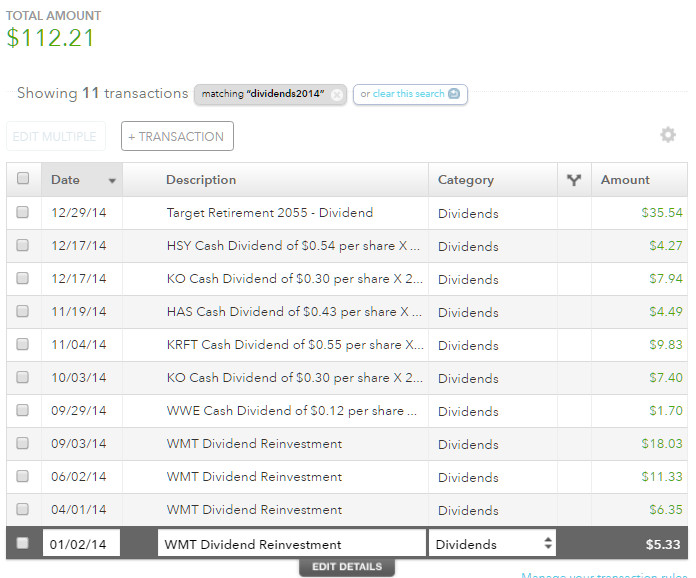Sort by Description column header
This screenshot has width=696, height=578.
click(x=201, y=180)
